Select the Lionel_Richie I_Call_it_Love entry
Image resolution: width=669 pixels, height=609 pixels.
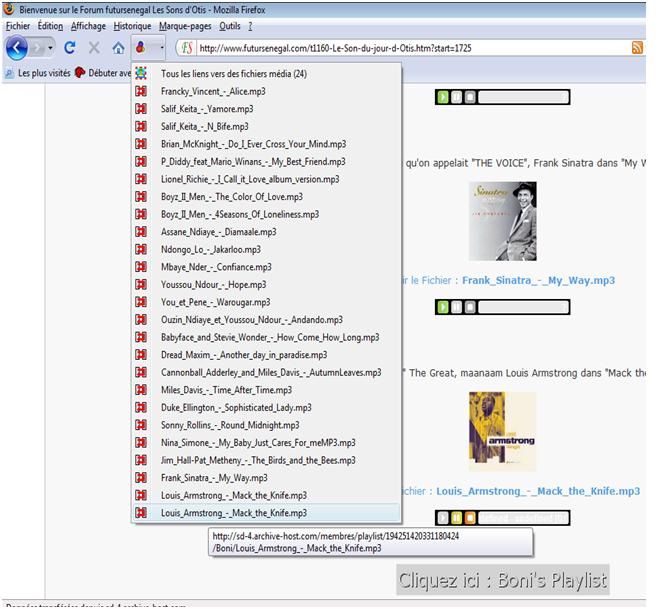click(266, 179)
